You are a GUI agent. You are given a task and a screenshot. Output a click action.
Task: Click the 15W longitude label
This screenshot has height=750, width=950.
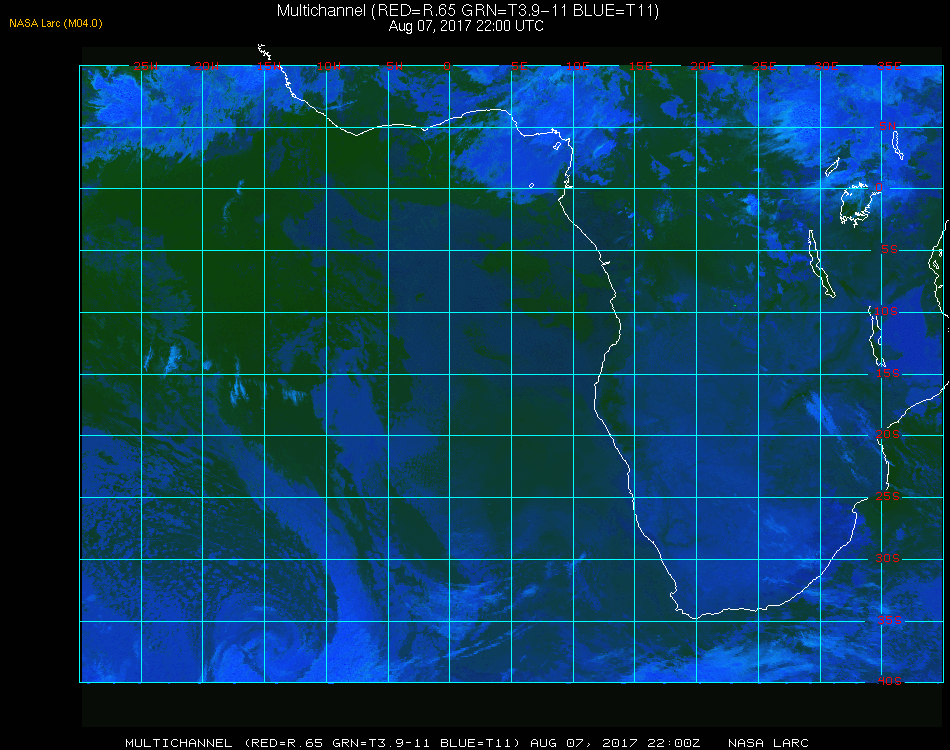click(268, 66)
